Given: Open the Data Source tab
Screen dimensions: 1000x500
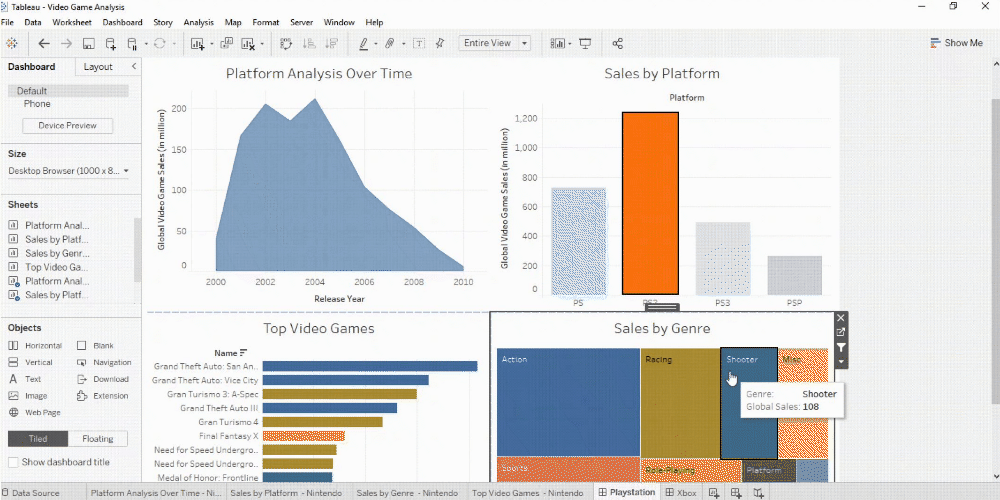Looking at the screenshot, I should click(32, 492).
